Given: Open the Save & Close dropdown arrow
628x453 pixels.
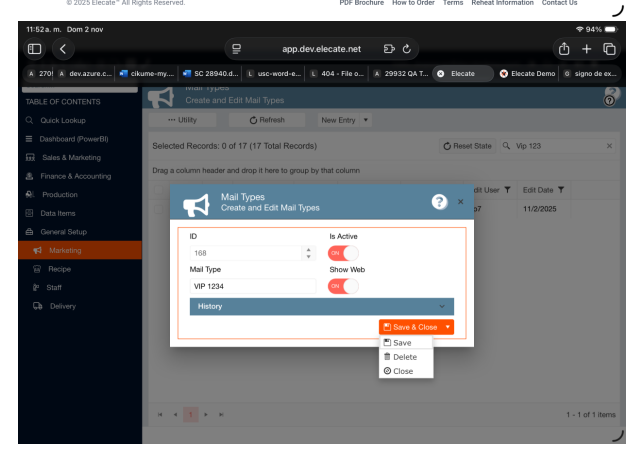Looking at the screenshot, I should pyautogui.click(x=448, y=327).
